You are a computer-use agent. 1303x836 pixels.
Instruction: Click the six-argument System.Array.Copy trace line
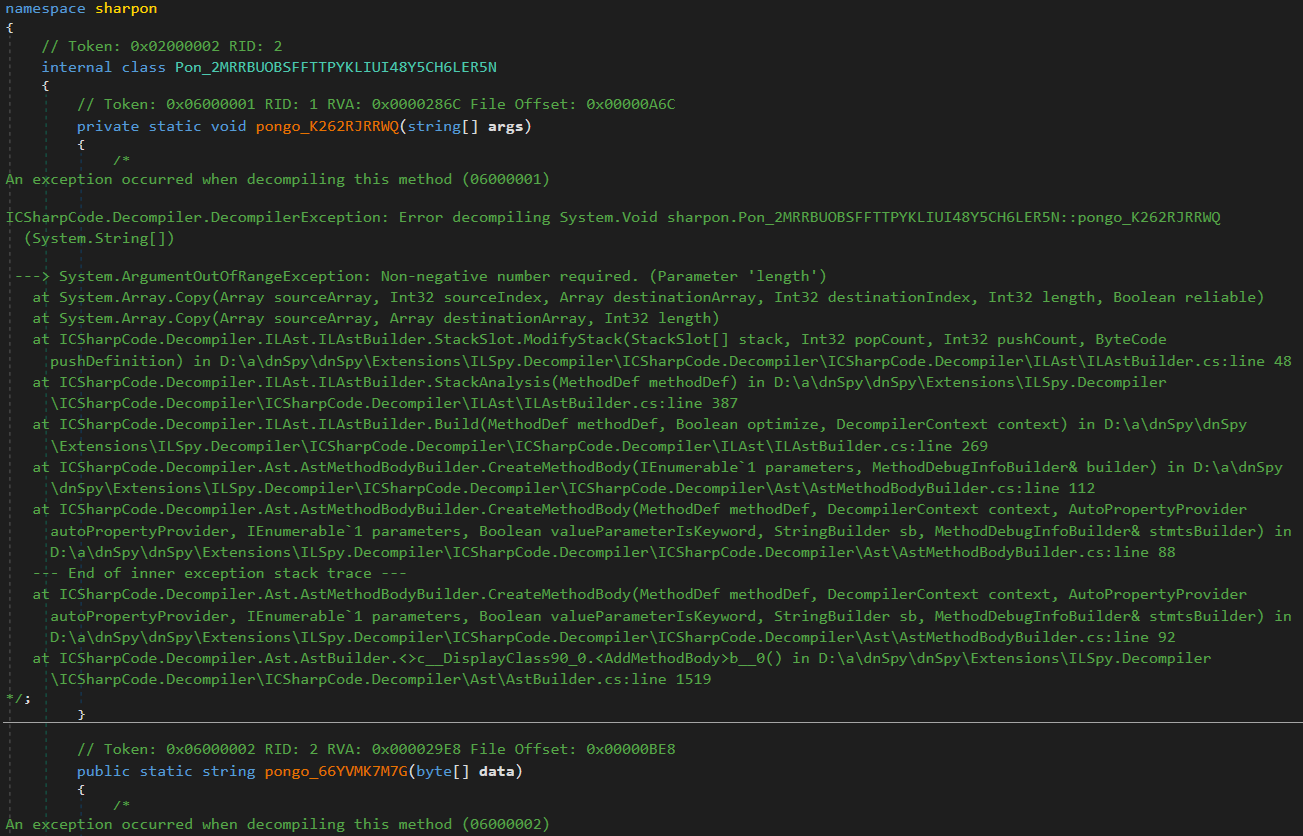point(649,297)
